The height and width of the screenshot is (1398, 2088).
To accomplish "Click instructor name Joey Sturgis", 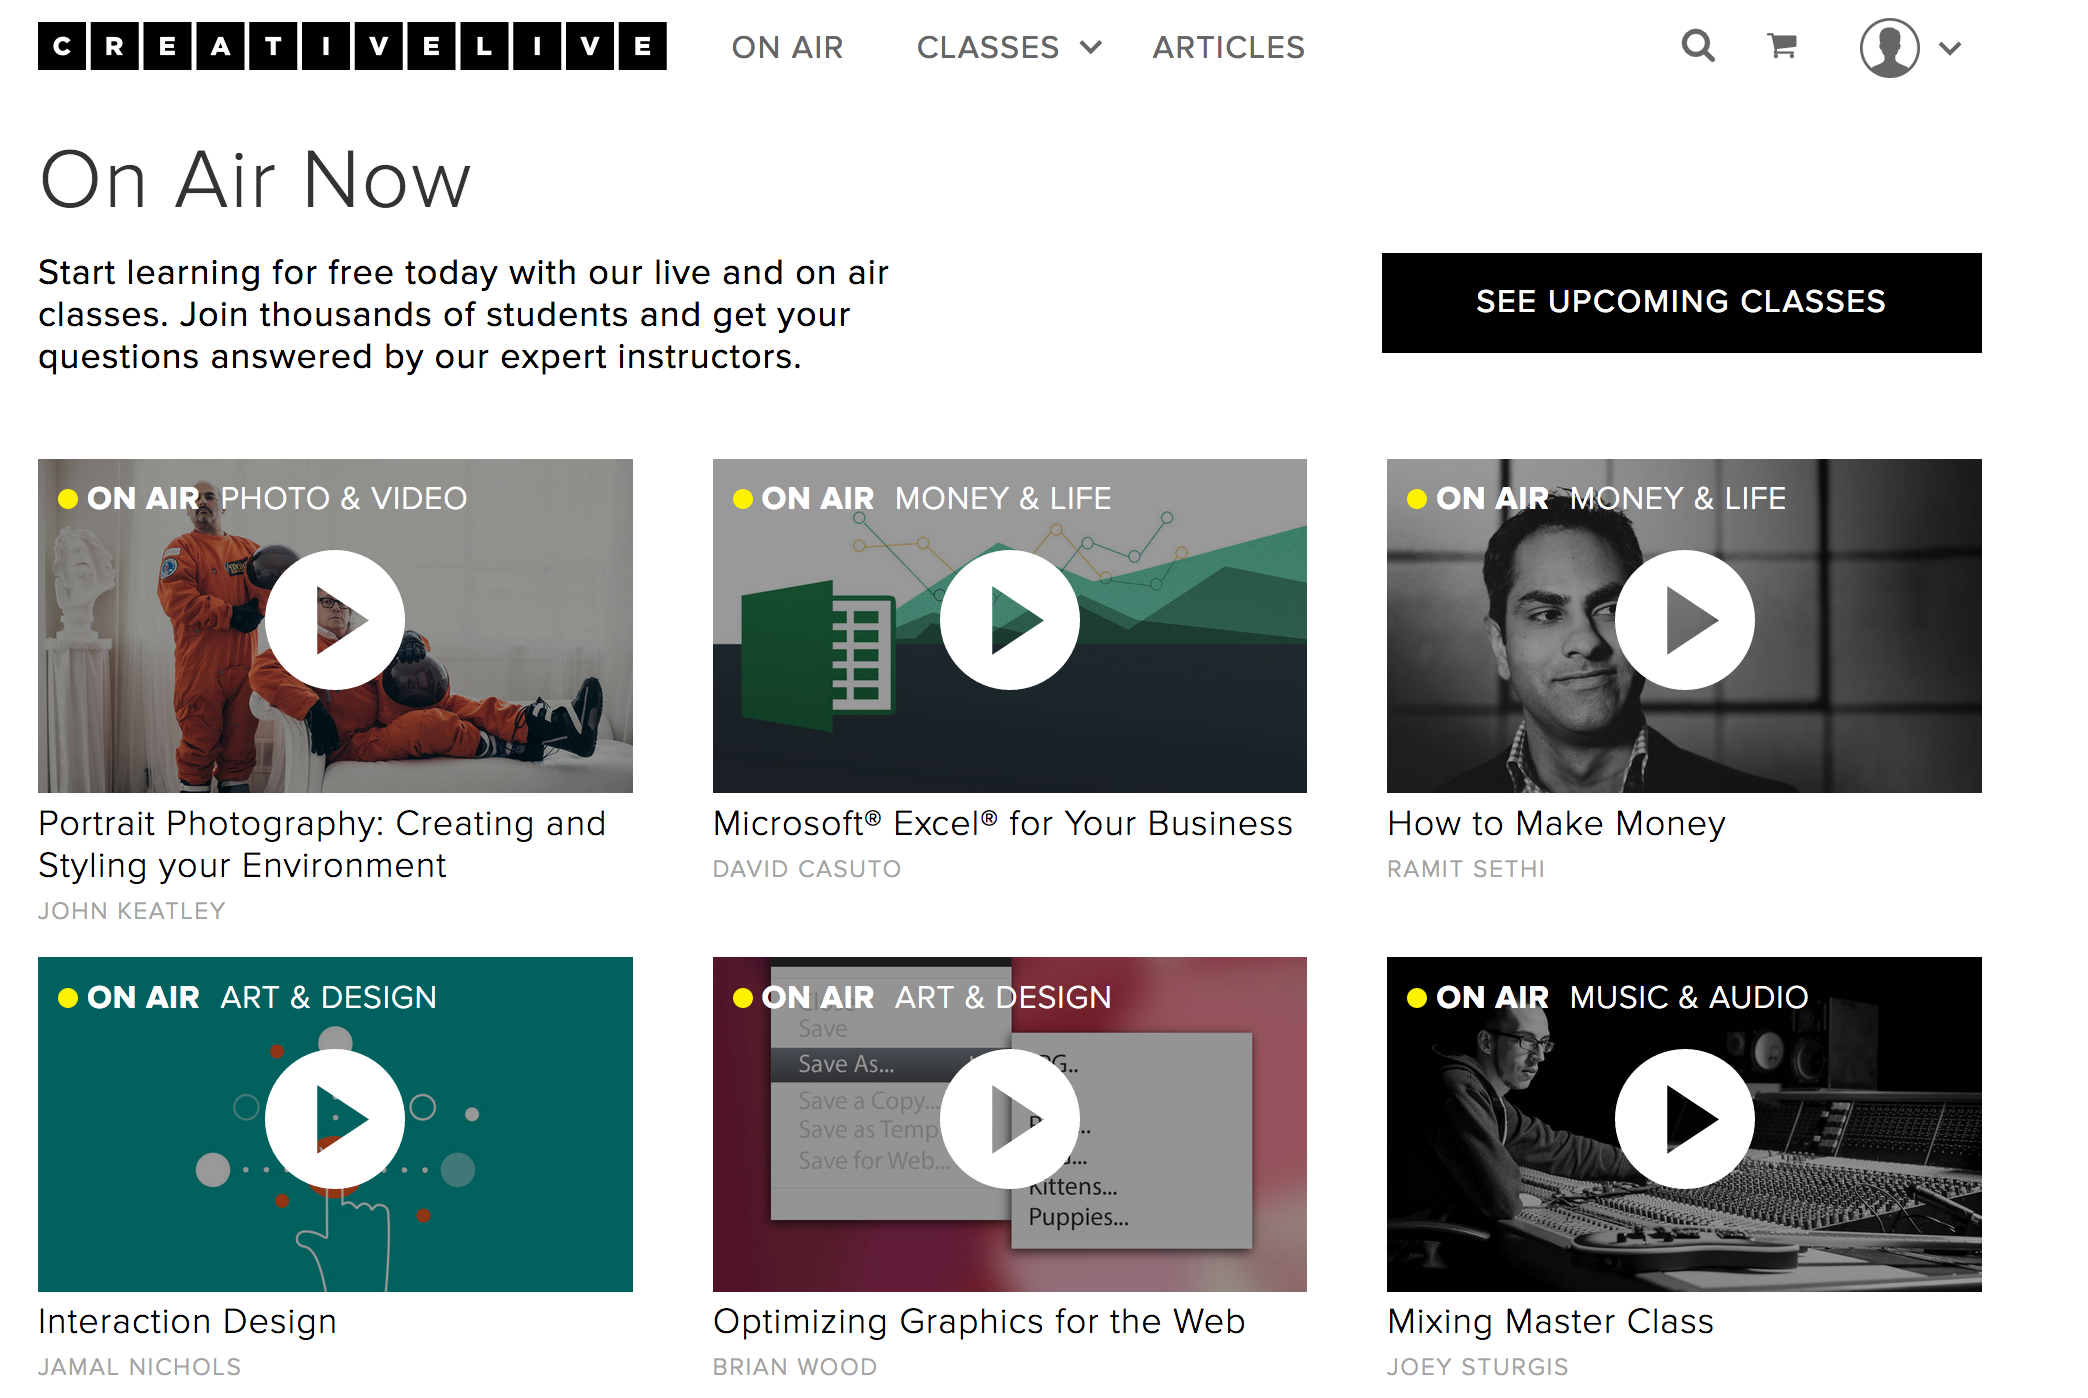I will pos(1477,1367).
